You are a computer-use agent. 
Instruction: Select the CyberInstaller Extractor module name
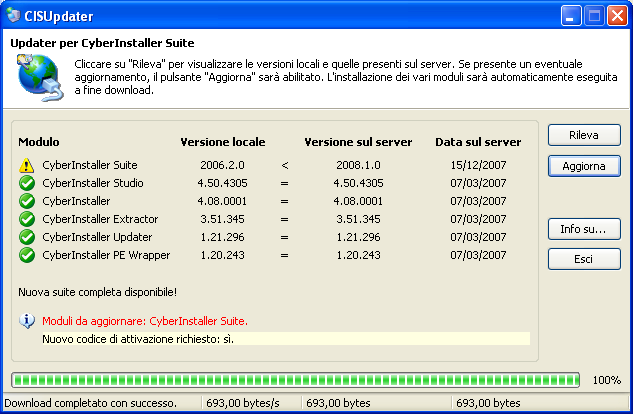[100, 219]
